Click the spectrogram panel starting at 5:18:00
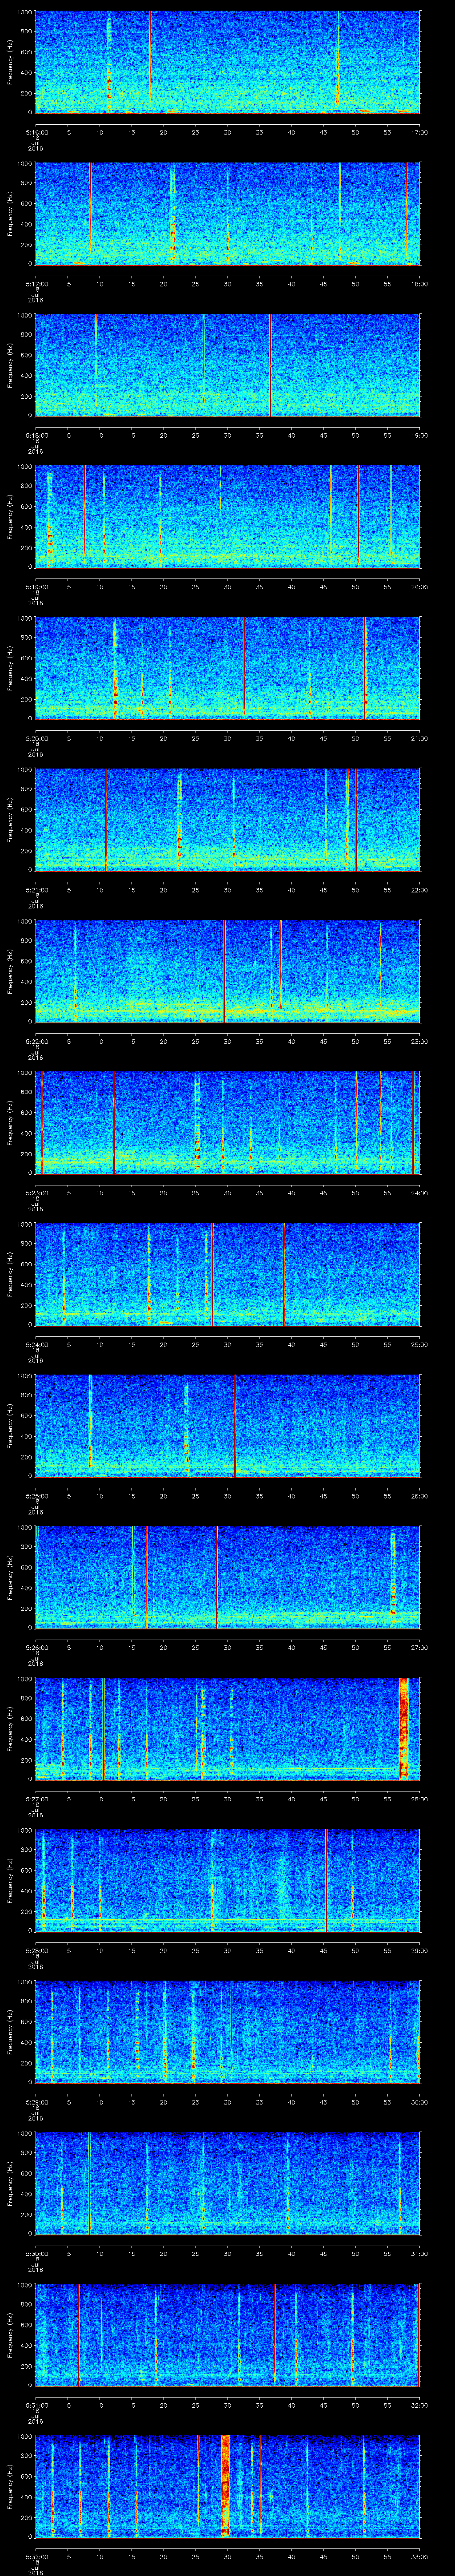455x2576 pixels. (x=228, y=365)
